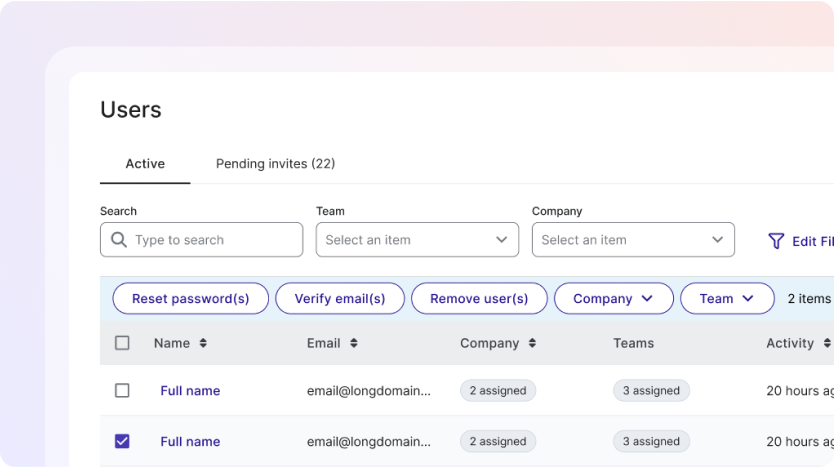Check the first row's checkbox
The image size is (834, 467).
pyautogui.click(x=122, y=391)
